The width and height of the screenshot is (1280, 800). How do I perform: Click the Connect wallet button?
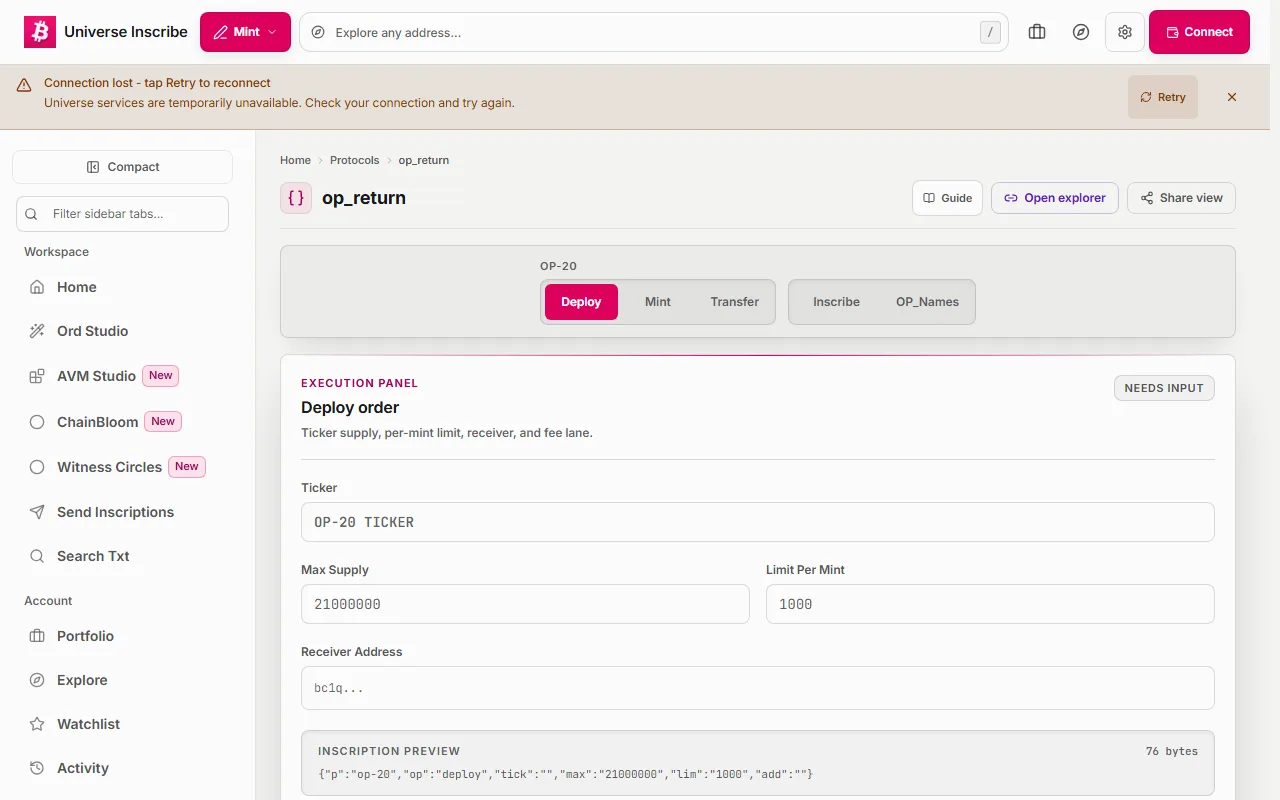click(1199, 32)
